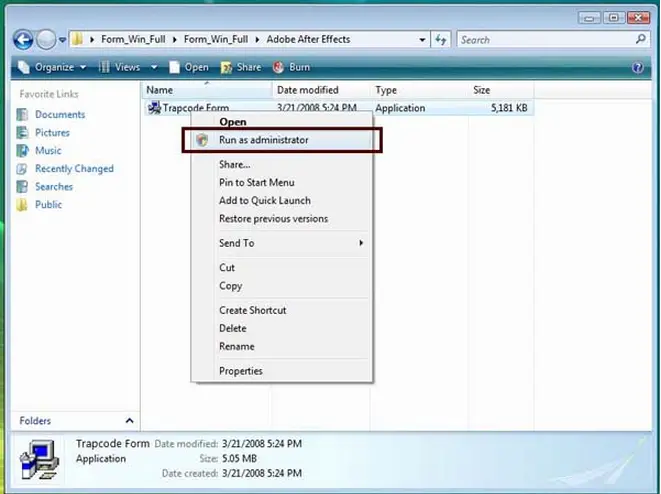Click the 5.05 MB size value
Viewport: 661px width, 494px height.
tap(239, 458)
